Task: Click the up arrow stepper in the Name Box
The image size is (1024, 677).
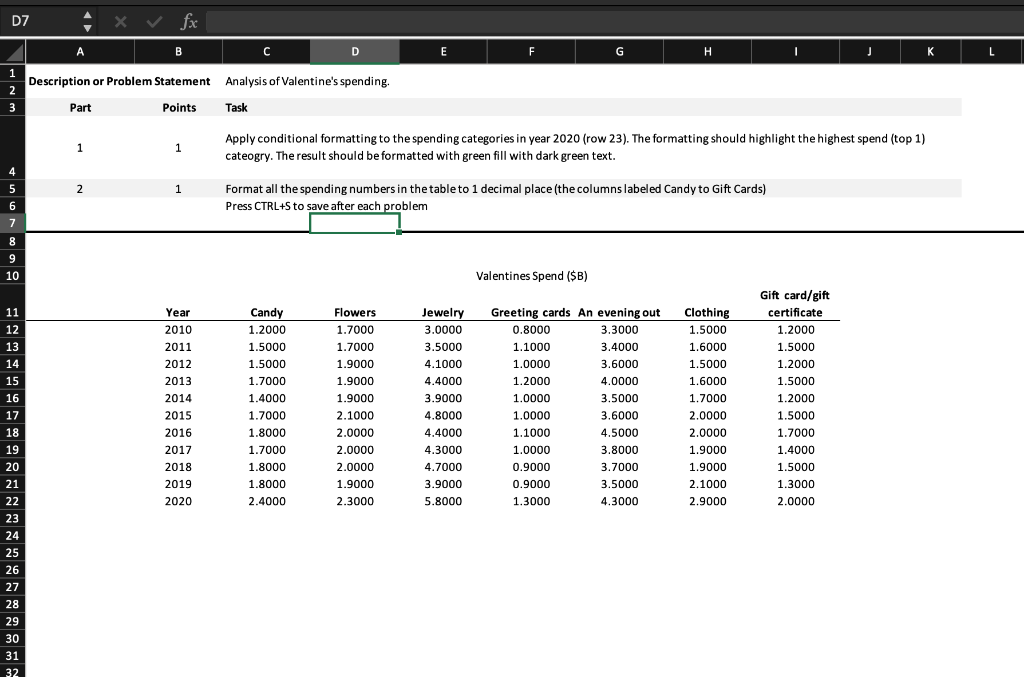Action: click(x=88, y=14)
